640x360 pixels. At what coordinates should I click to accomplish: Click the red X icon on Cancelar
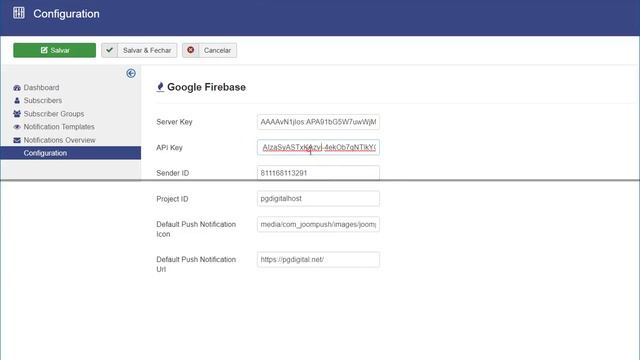pos(191,50)
